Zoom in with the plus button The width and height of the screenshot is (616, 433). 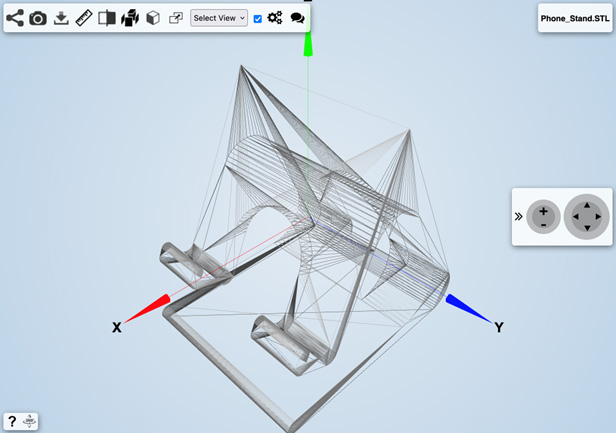pyautogui.click(x=543, y=211)
